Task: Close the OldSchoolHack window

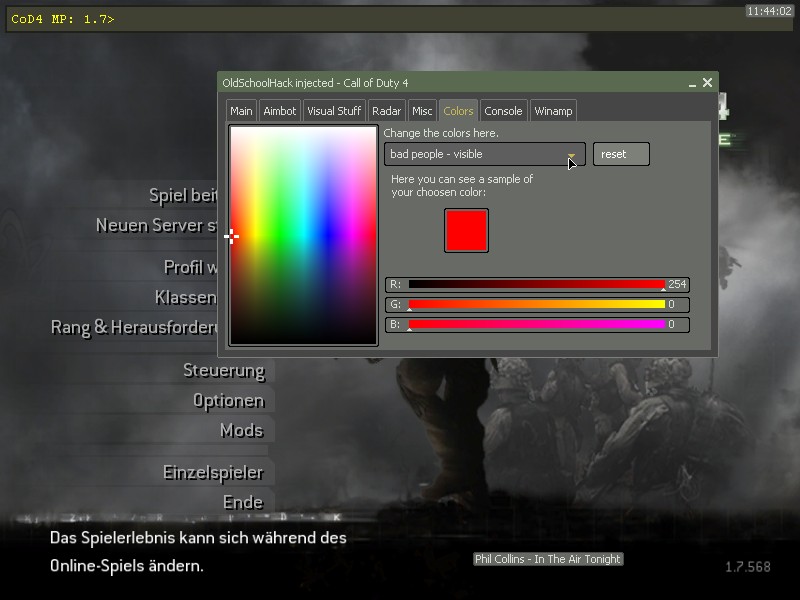Action: click(x=707, y=83)
